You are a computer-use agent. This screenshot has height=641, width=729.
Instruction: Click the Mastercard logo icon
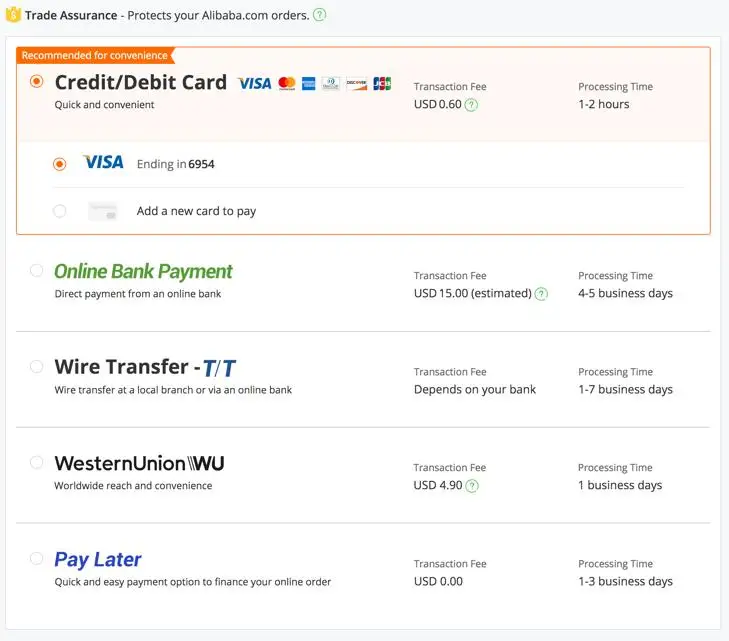[x=287, y=83]
